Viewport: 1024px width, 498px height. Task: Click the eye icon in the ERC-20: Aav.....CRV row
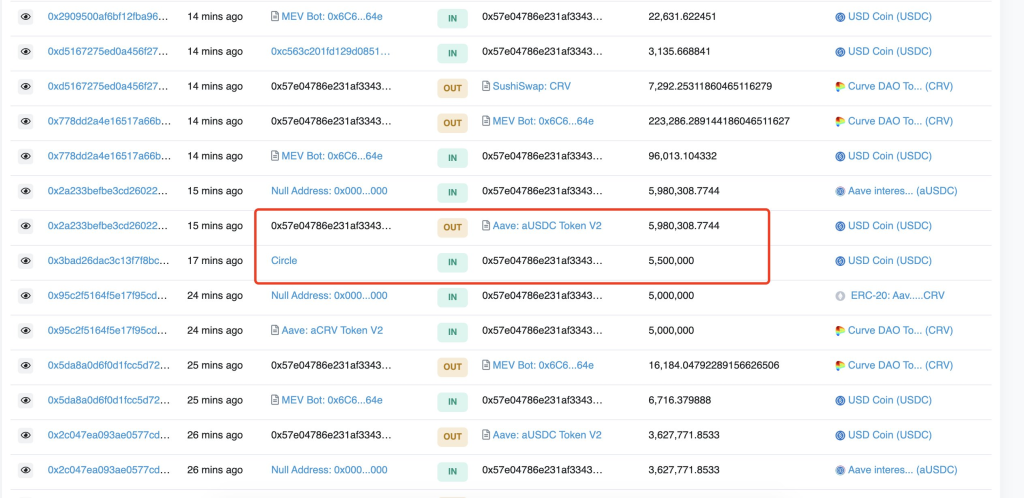(x=25, y=296)
